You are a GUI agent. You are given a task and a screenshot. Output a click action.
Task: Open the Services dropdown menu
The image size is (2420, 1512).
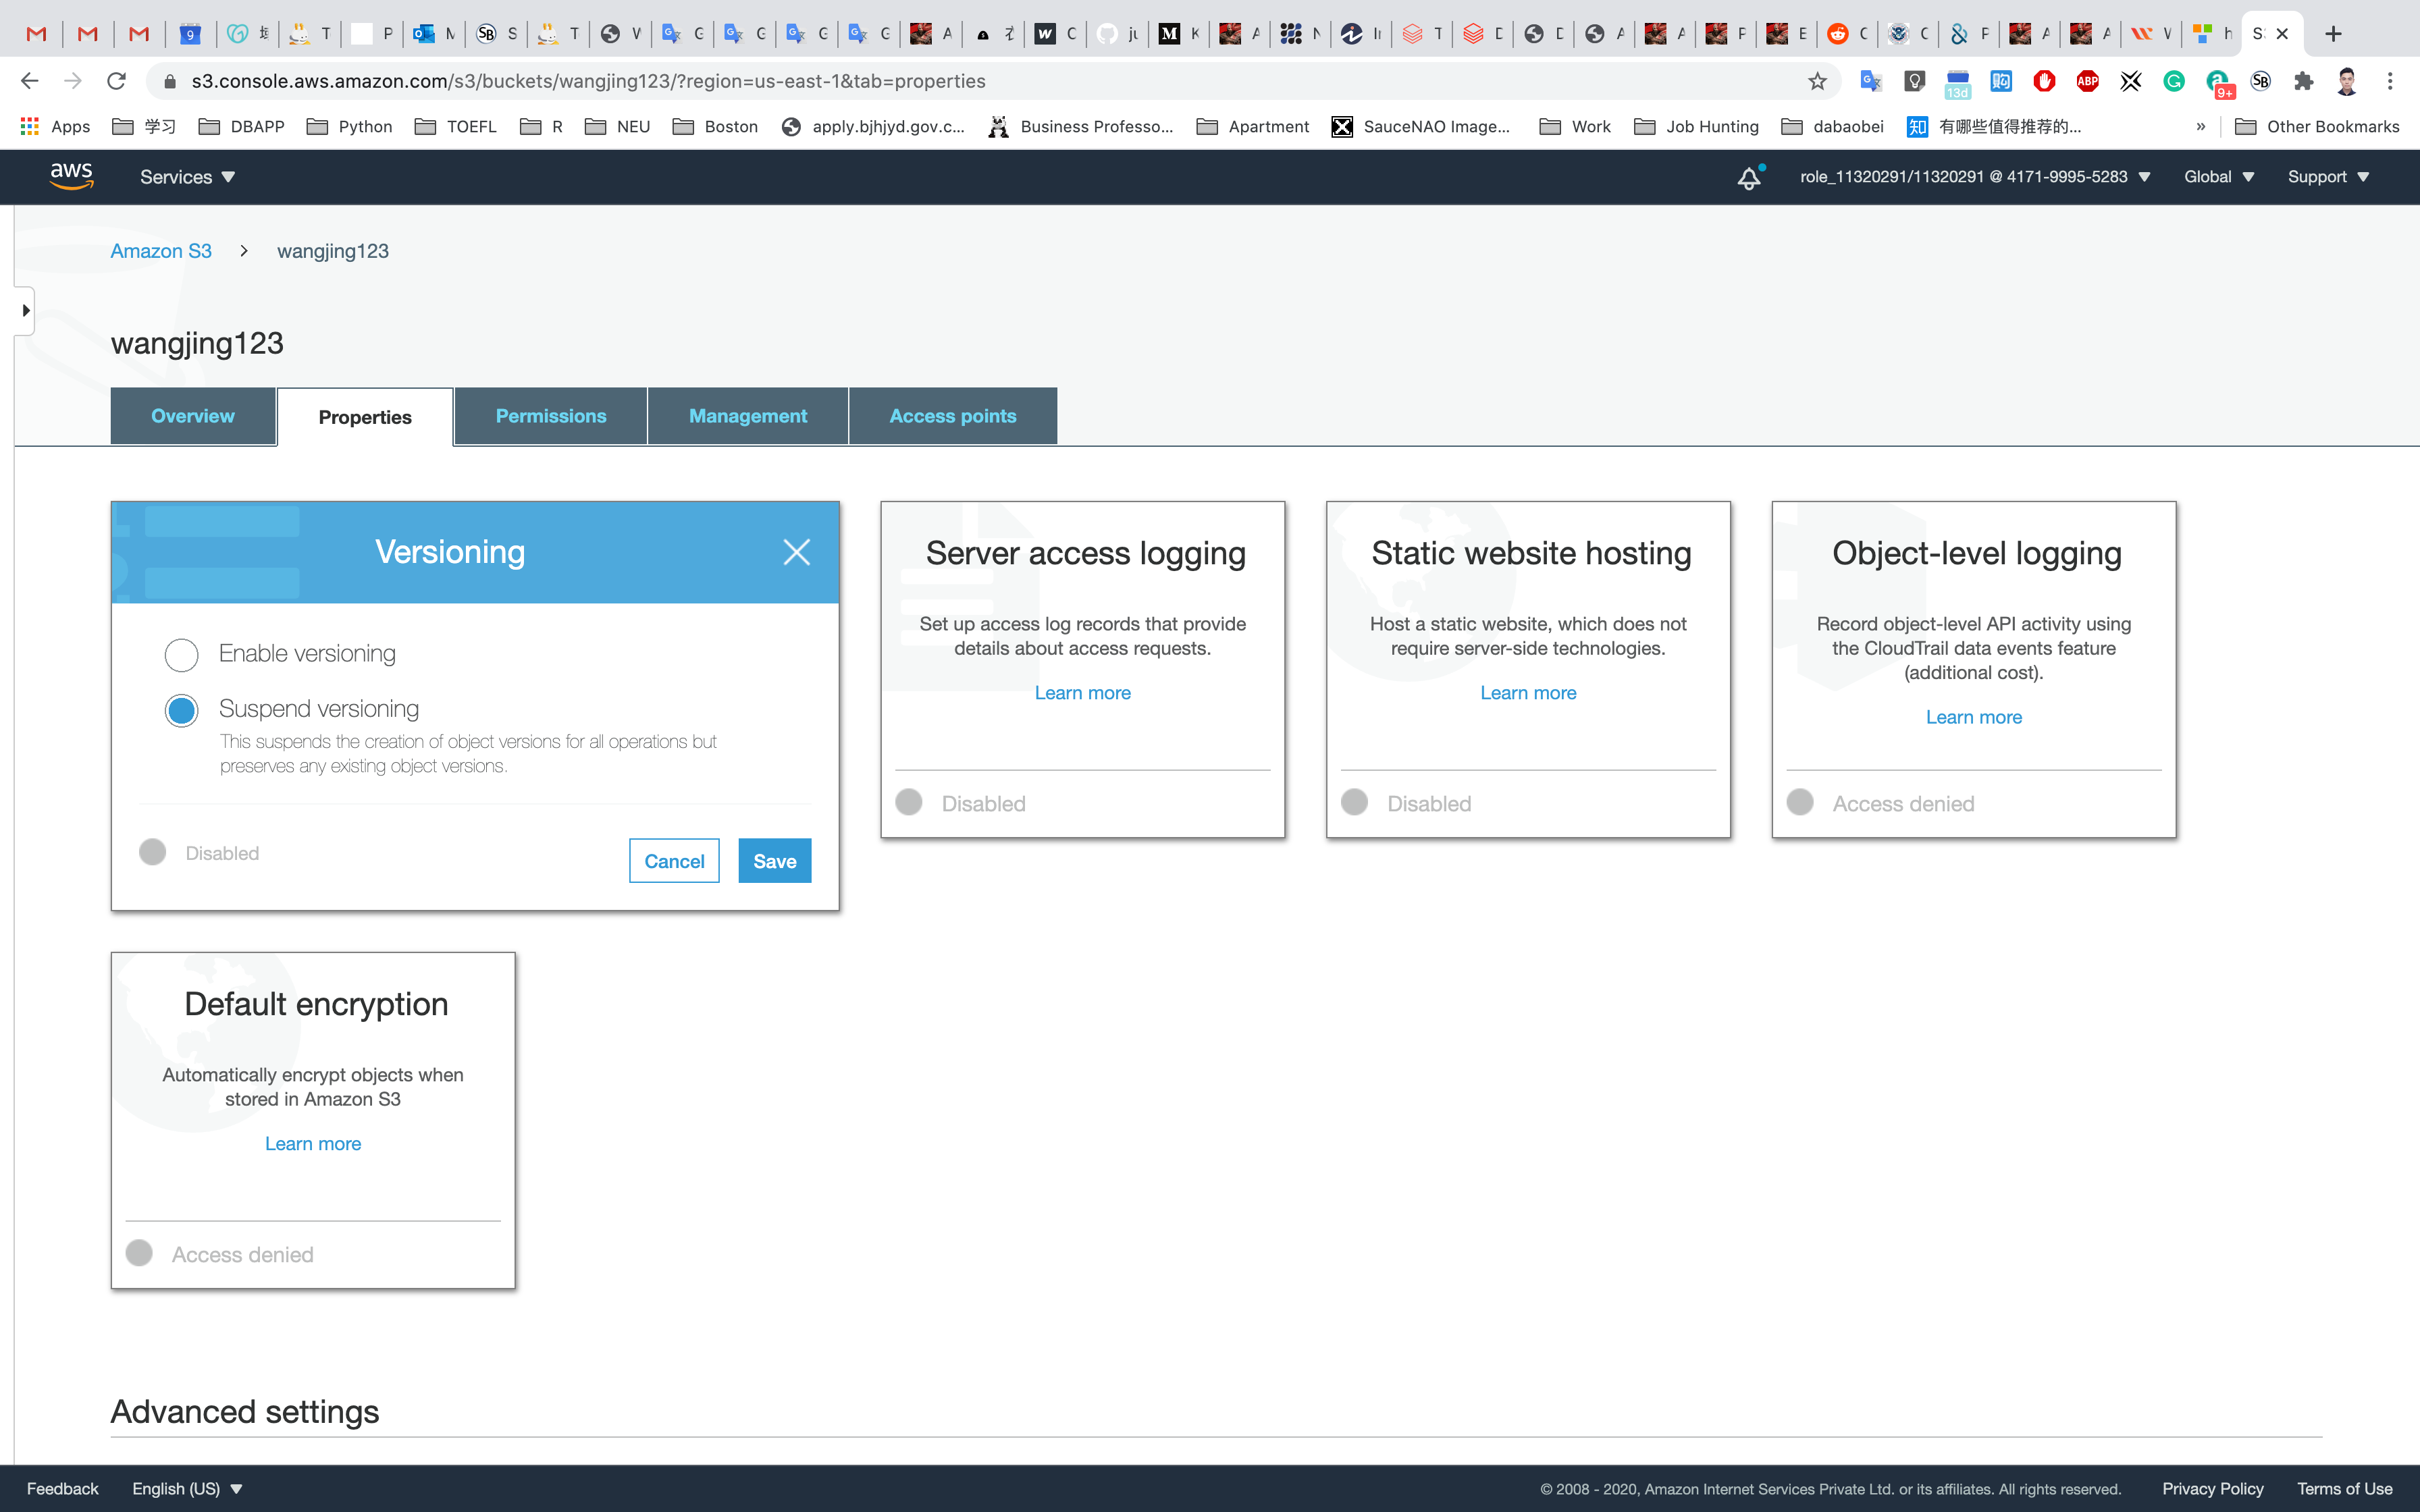187,177
